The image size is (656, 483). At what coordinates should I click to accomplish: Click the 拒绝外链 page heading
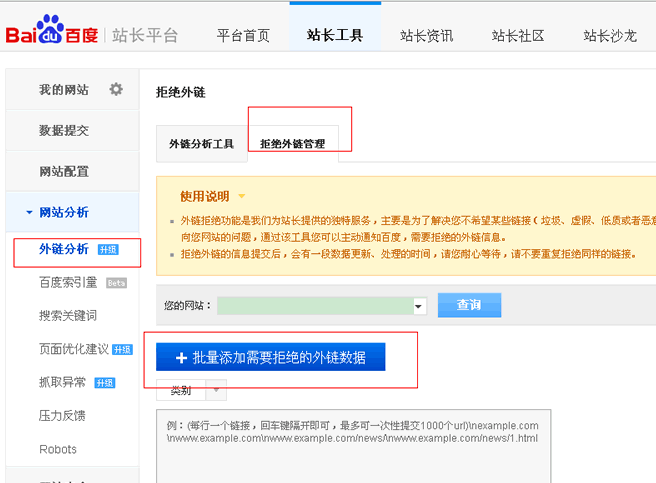(x=181, y=92)
